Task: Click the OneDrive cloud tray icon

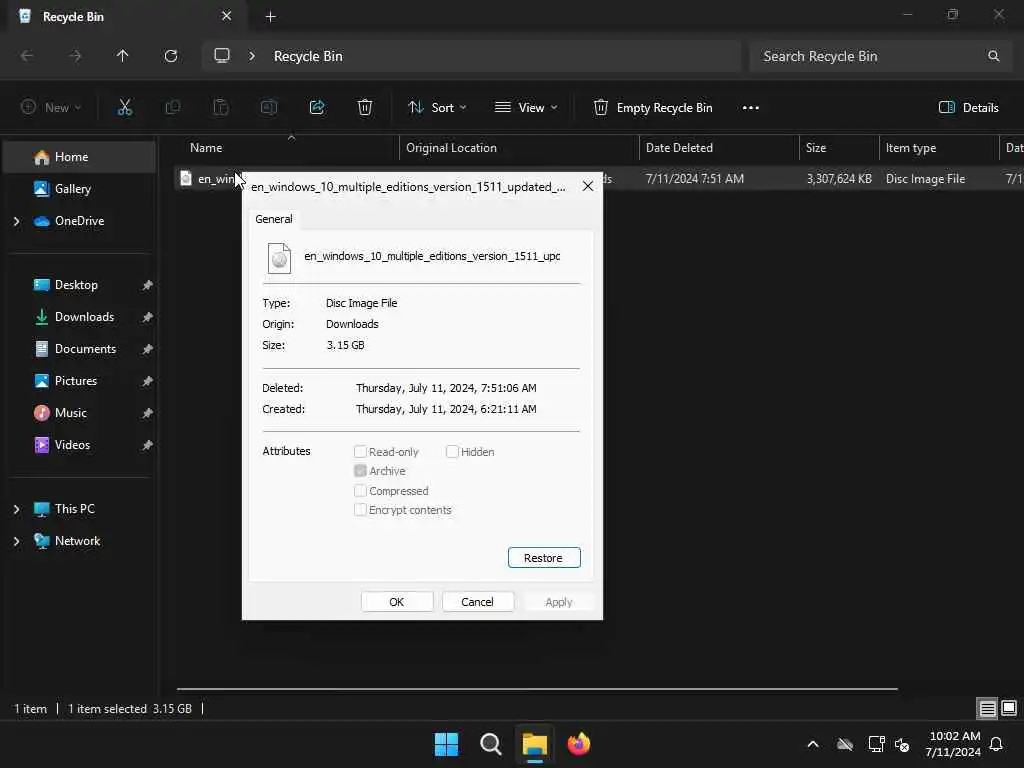Action: click(845, 744)
